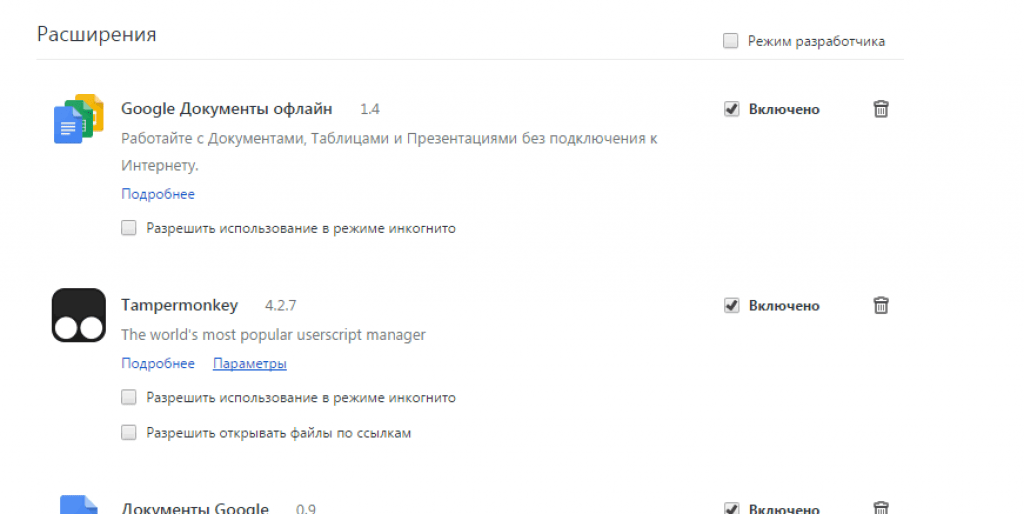Delete the Google Документы офлайн extension via trash icon
The height and width of the screenshot is (514, 1024).
pos(880,108)
